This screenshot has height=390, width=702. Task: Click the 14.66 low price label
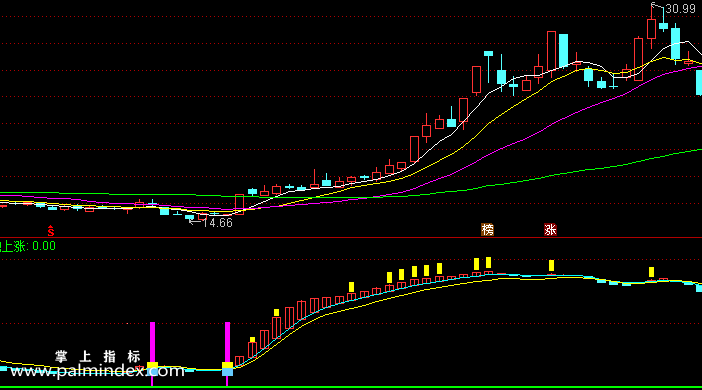point(217,223)
